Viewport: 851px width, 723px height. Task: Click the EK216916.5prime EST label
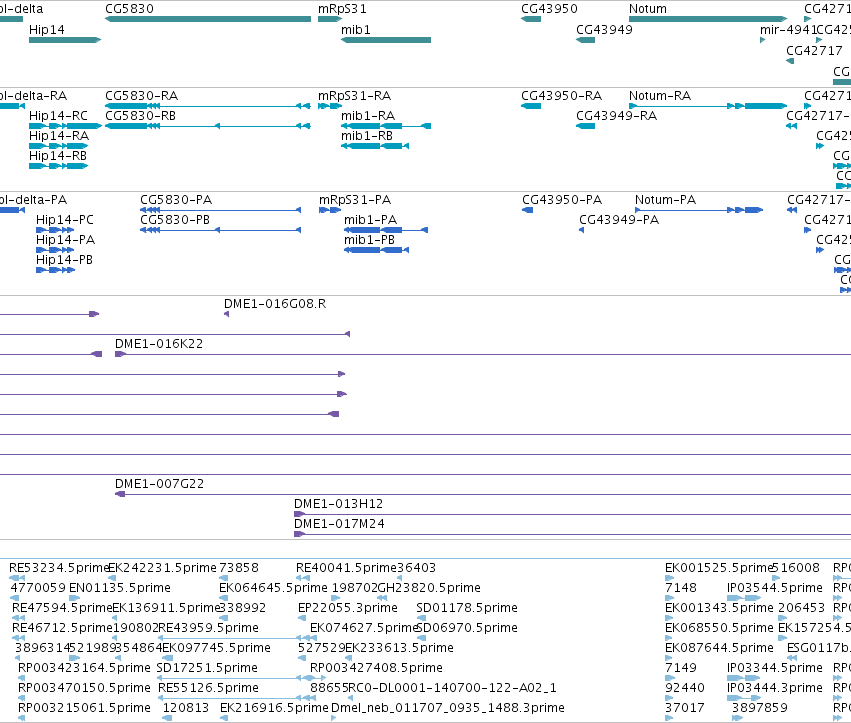(x=275, y=708)
